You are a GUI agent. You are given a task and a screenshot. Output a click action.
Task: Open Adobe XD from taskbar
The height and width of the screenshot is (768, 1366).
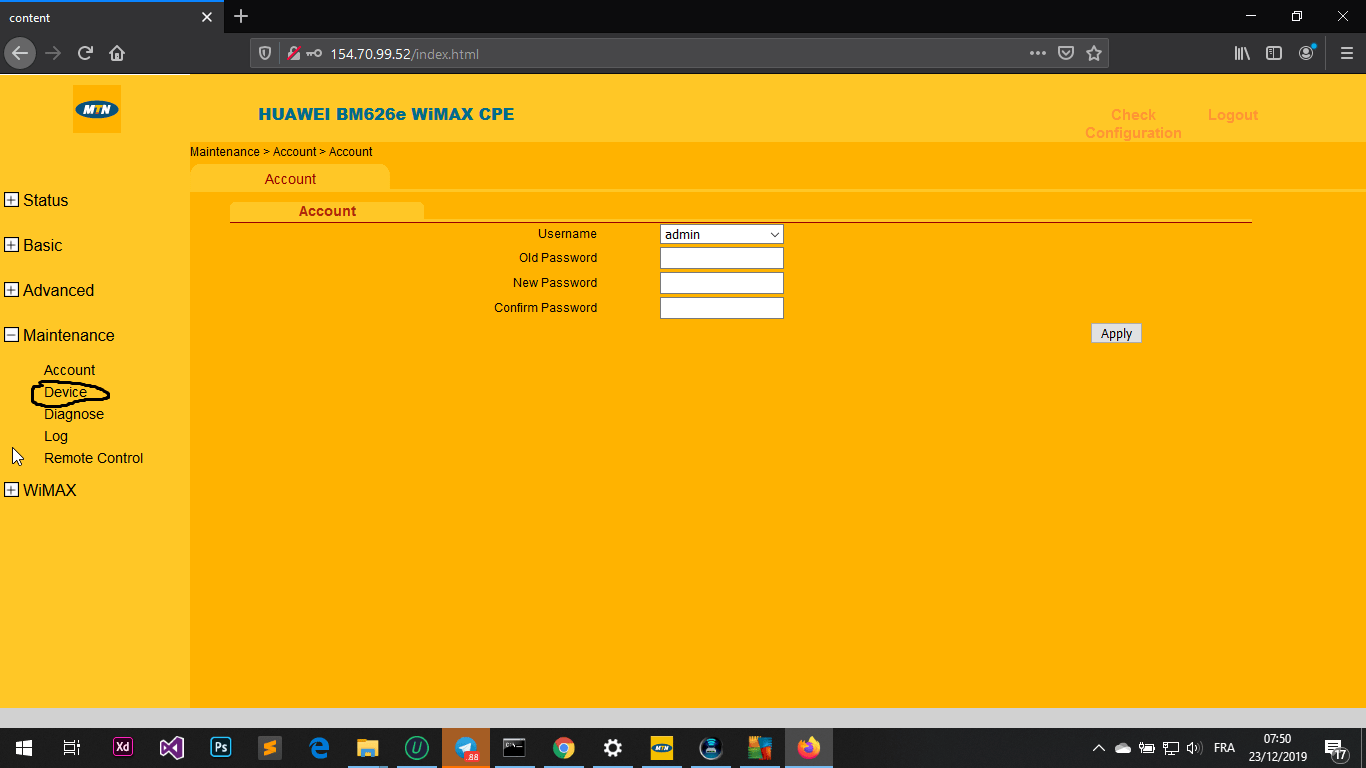pos(123,748)
